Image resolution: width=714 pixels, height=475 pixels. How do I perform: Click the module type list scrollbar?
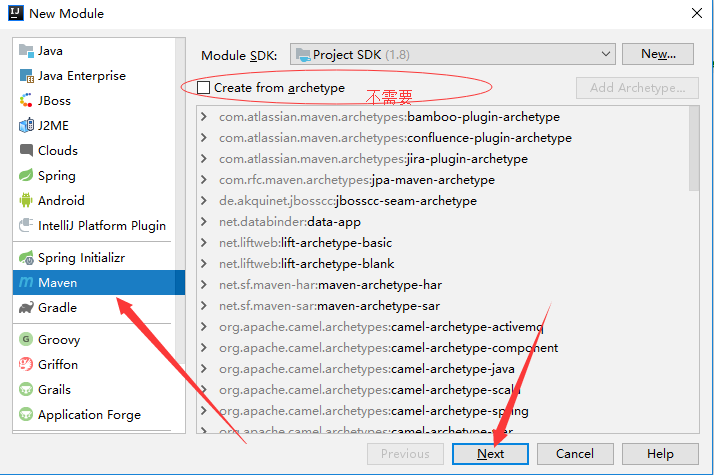(x=180, y=200)
